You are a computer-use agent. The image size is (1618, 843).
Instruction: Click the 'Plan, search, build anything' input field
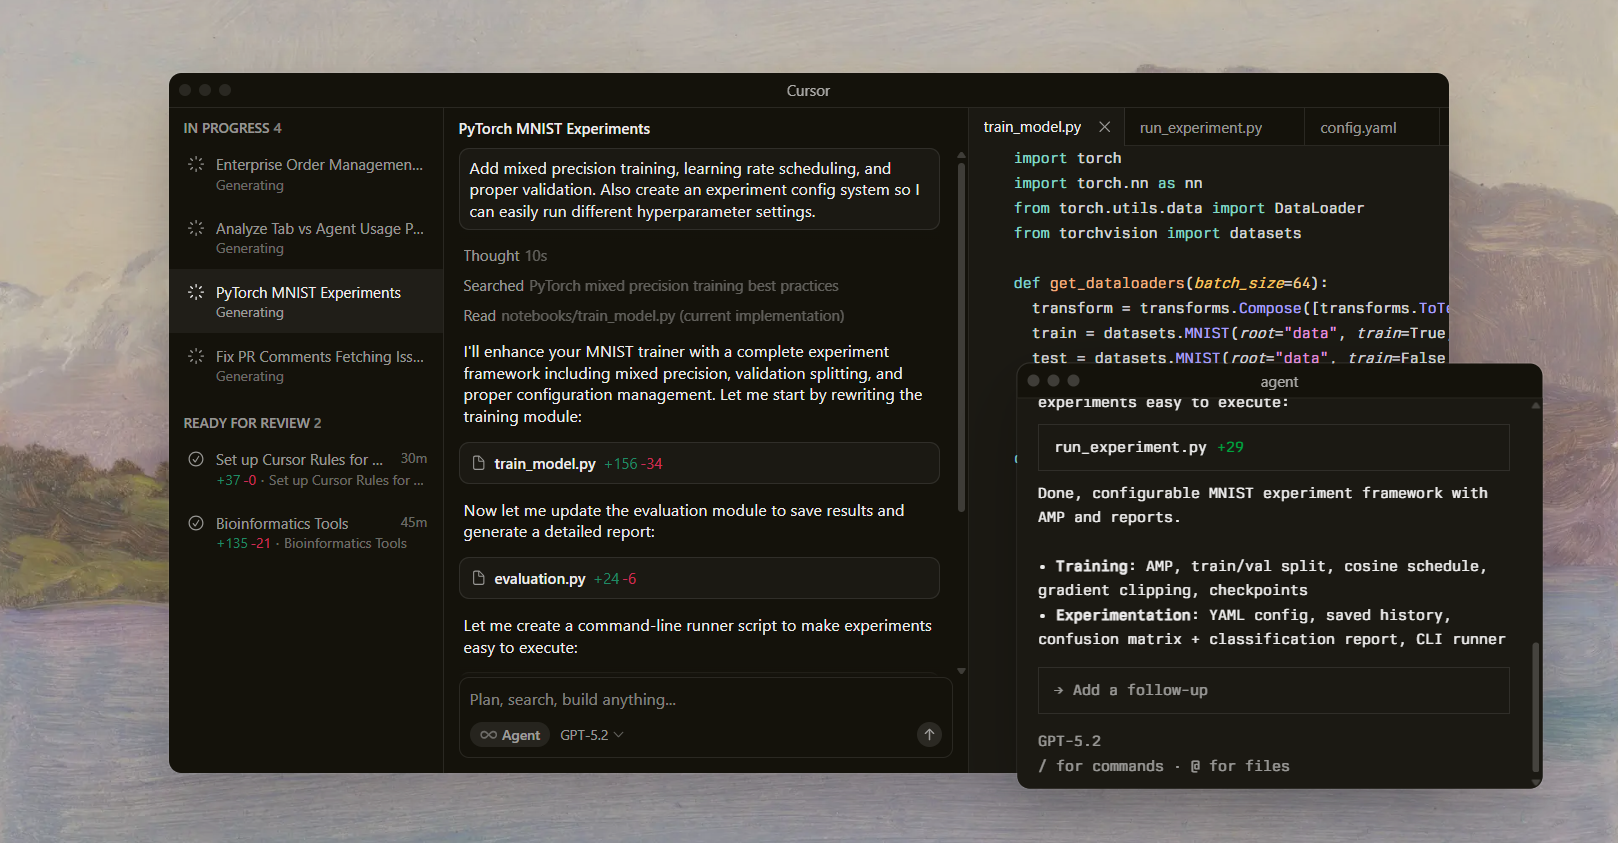pyautogui.click(x=700, y=700)
